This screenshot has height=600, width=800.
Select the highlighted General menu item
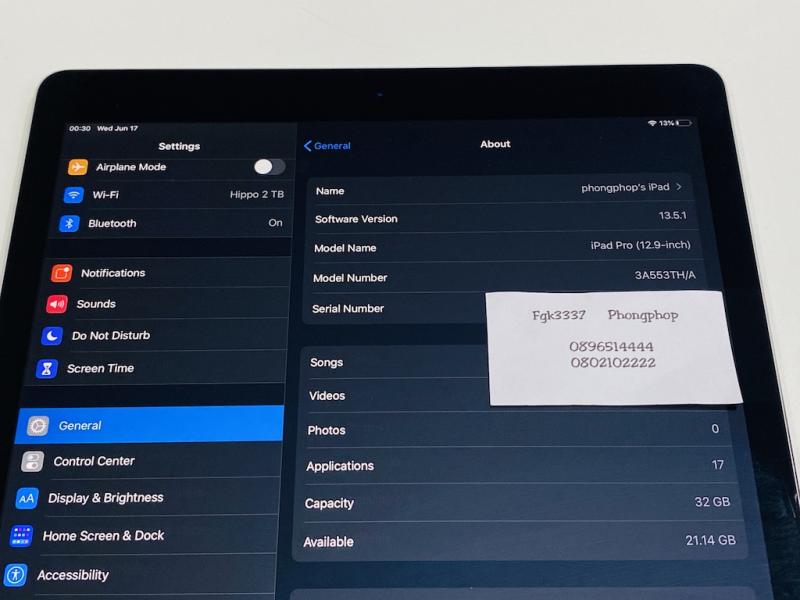coord(150,424)
